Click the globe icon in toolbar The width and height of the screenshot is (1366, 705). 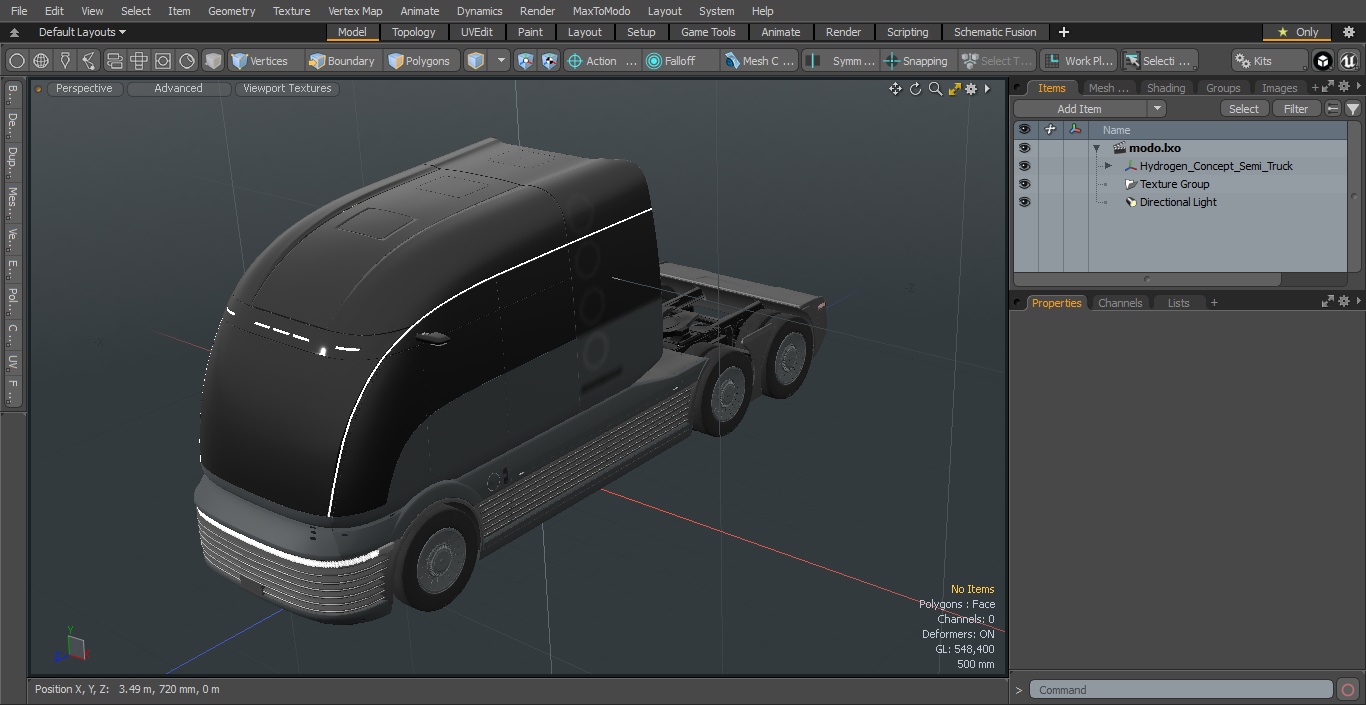pos(41,61)
